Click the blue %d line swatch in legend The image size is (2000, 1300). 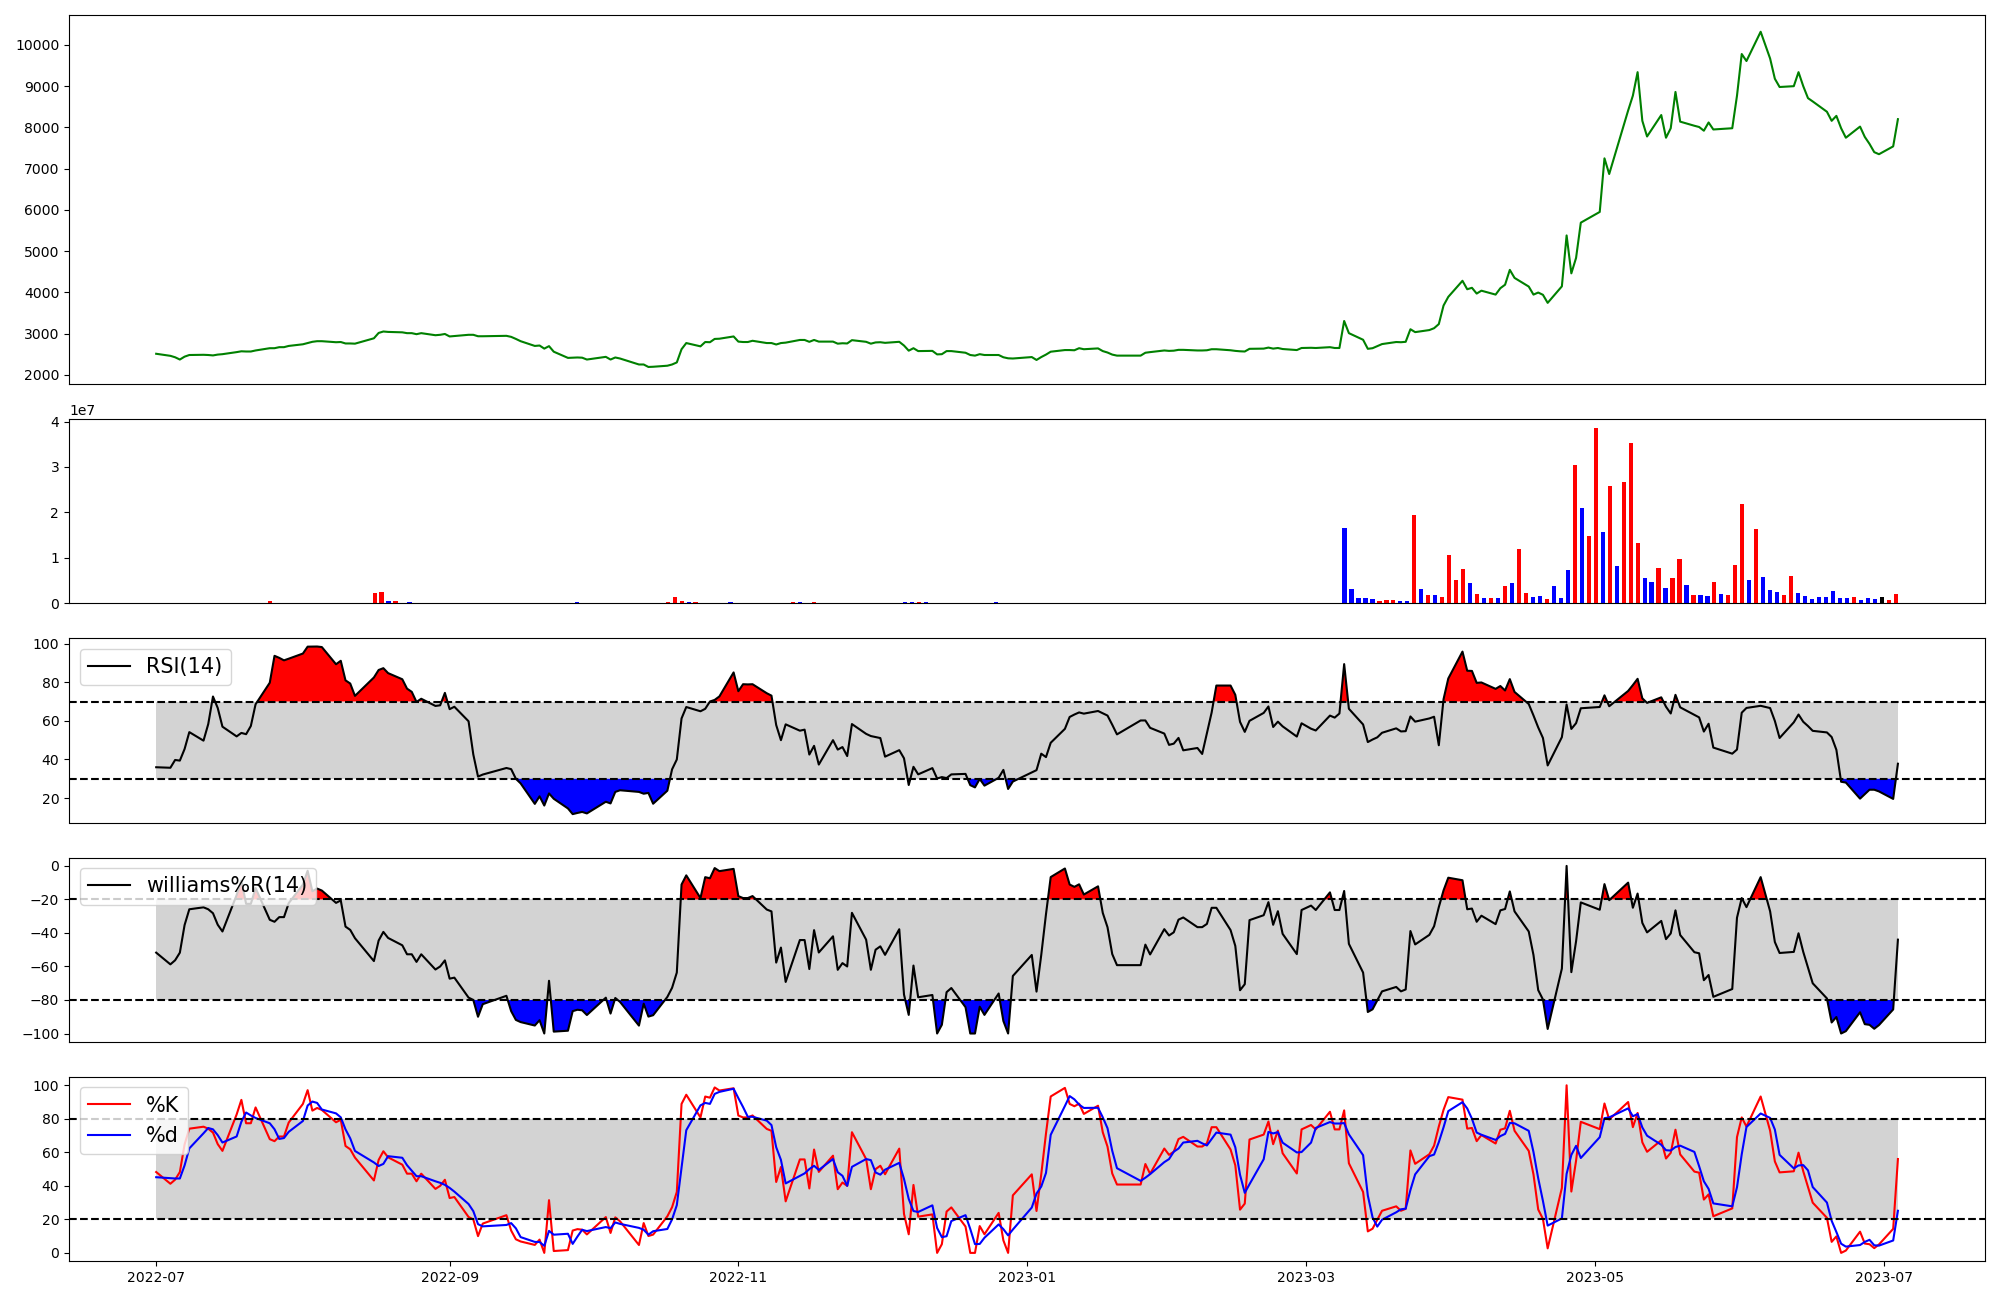[109, 1135]
